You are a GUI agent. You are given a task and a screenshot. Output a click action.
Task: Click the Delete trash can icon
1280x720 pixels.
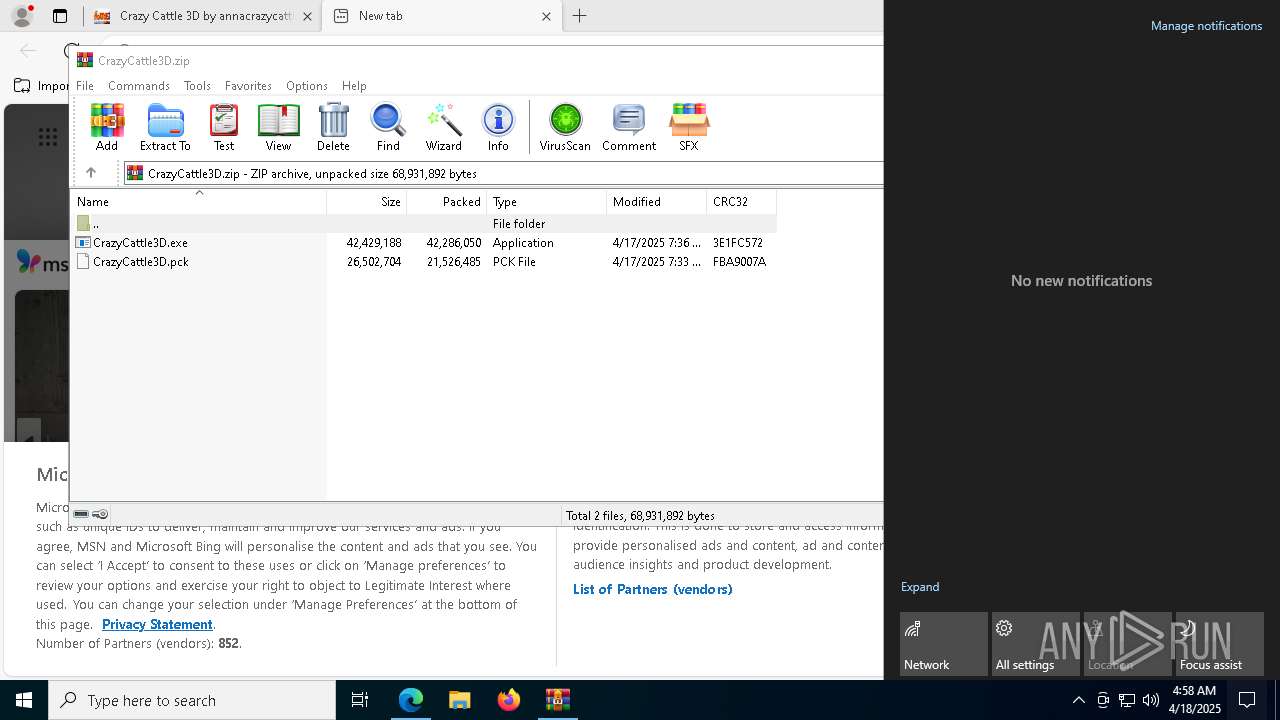coord(333,127)
